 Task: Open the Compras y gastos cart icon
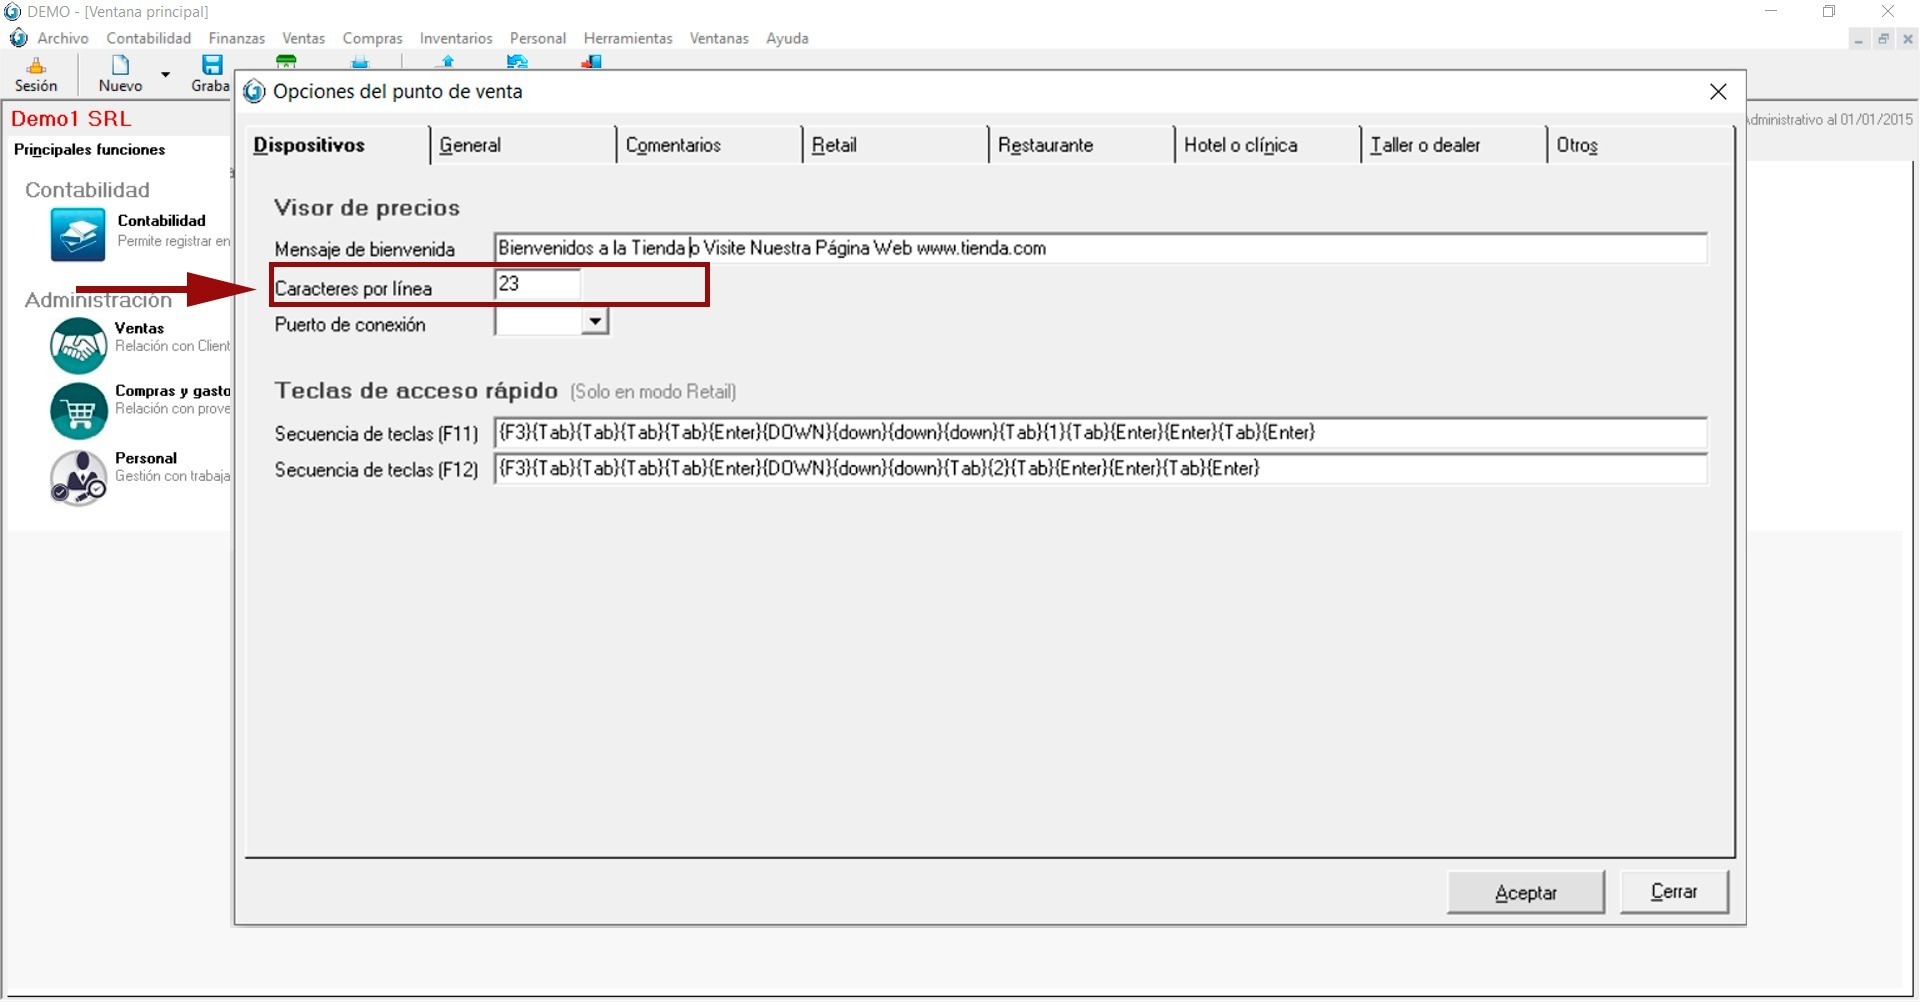click(79, 410)
